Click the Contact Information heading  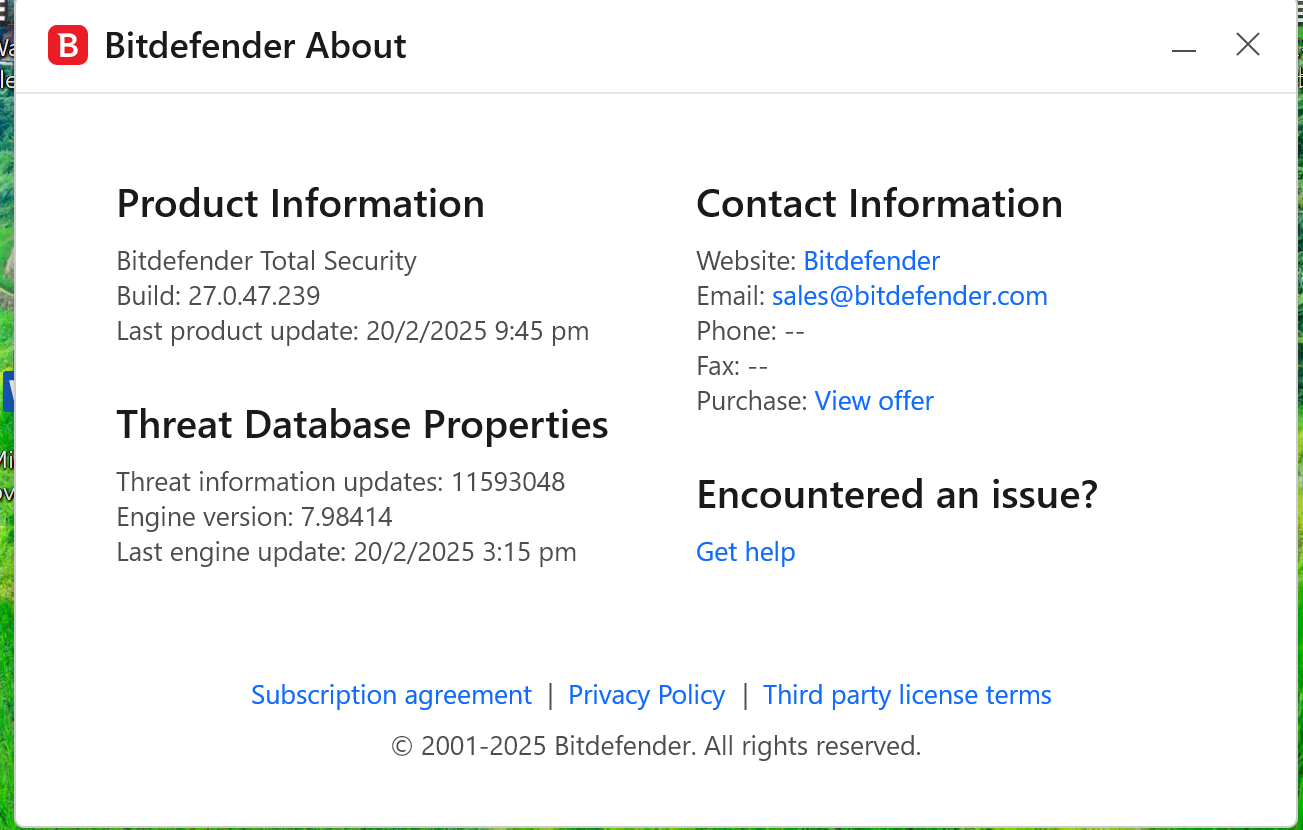[879, 204]
